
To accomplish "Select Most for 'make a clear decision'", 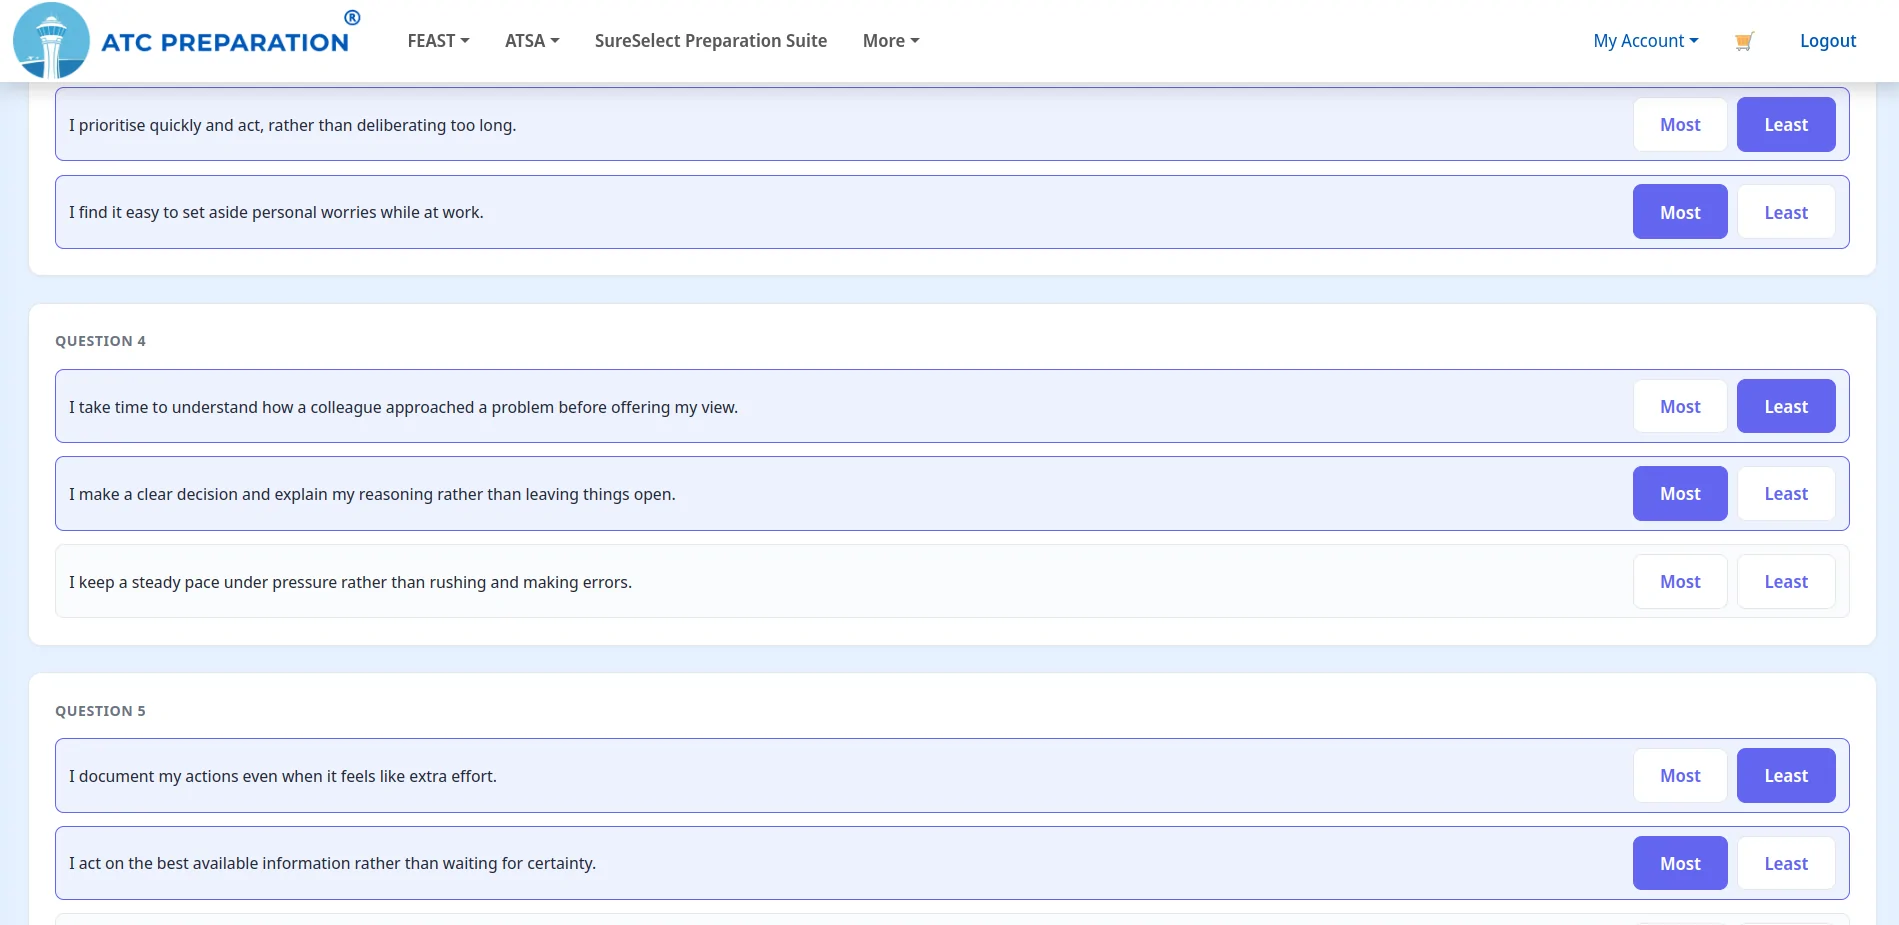I will coord(1680,494).
